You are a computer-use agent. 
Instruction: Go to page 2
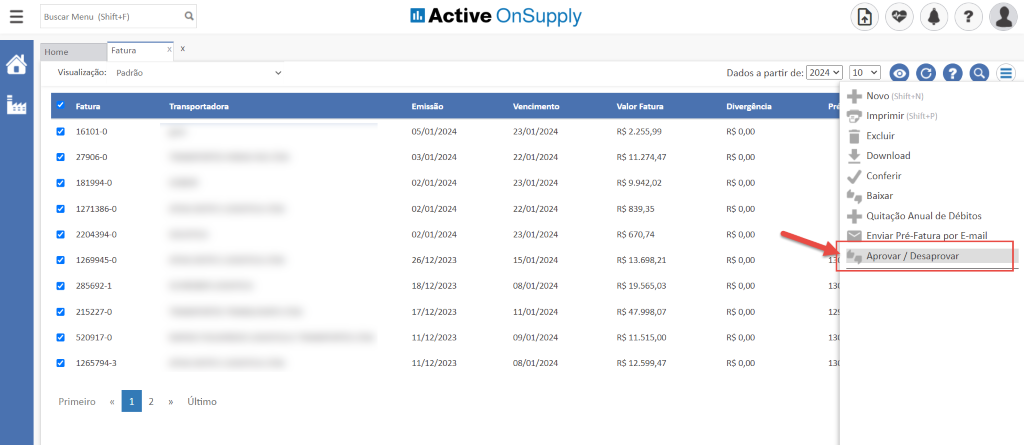[151, 402]
